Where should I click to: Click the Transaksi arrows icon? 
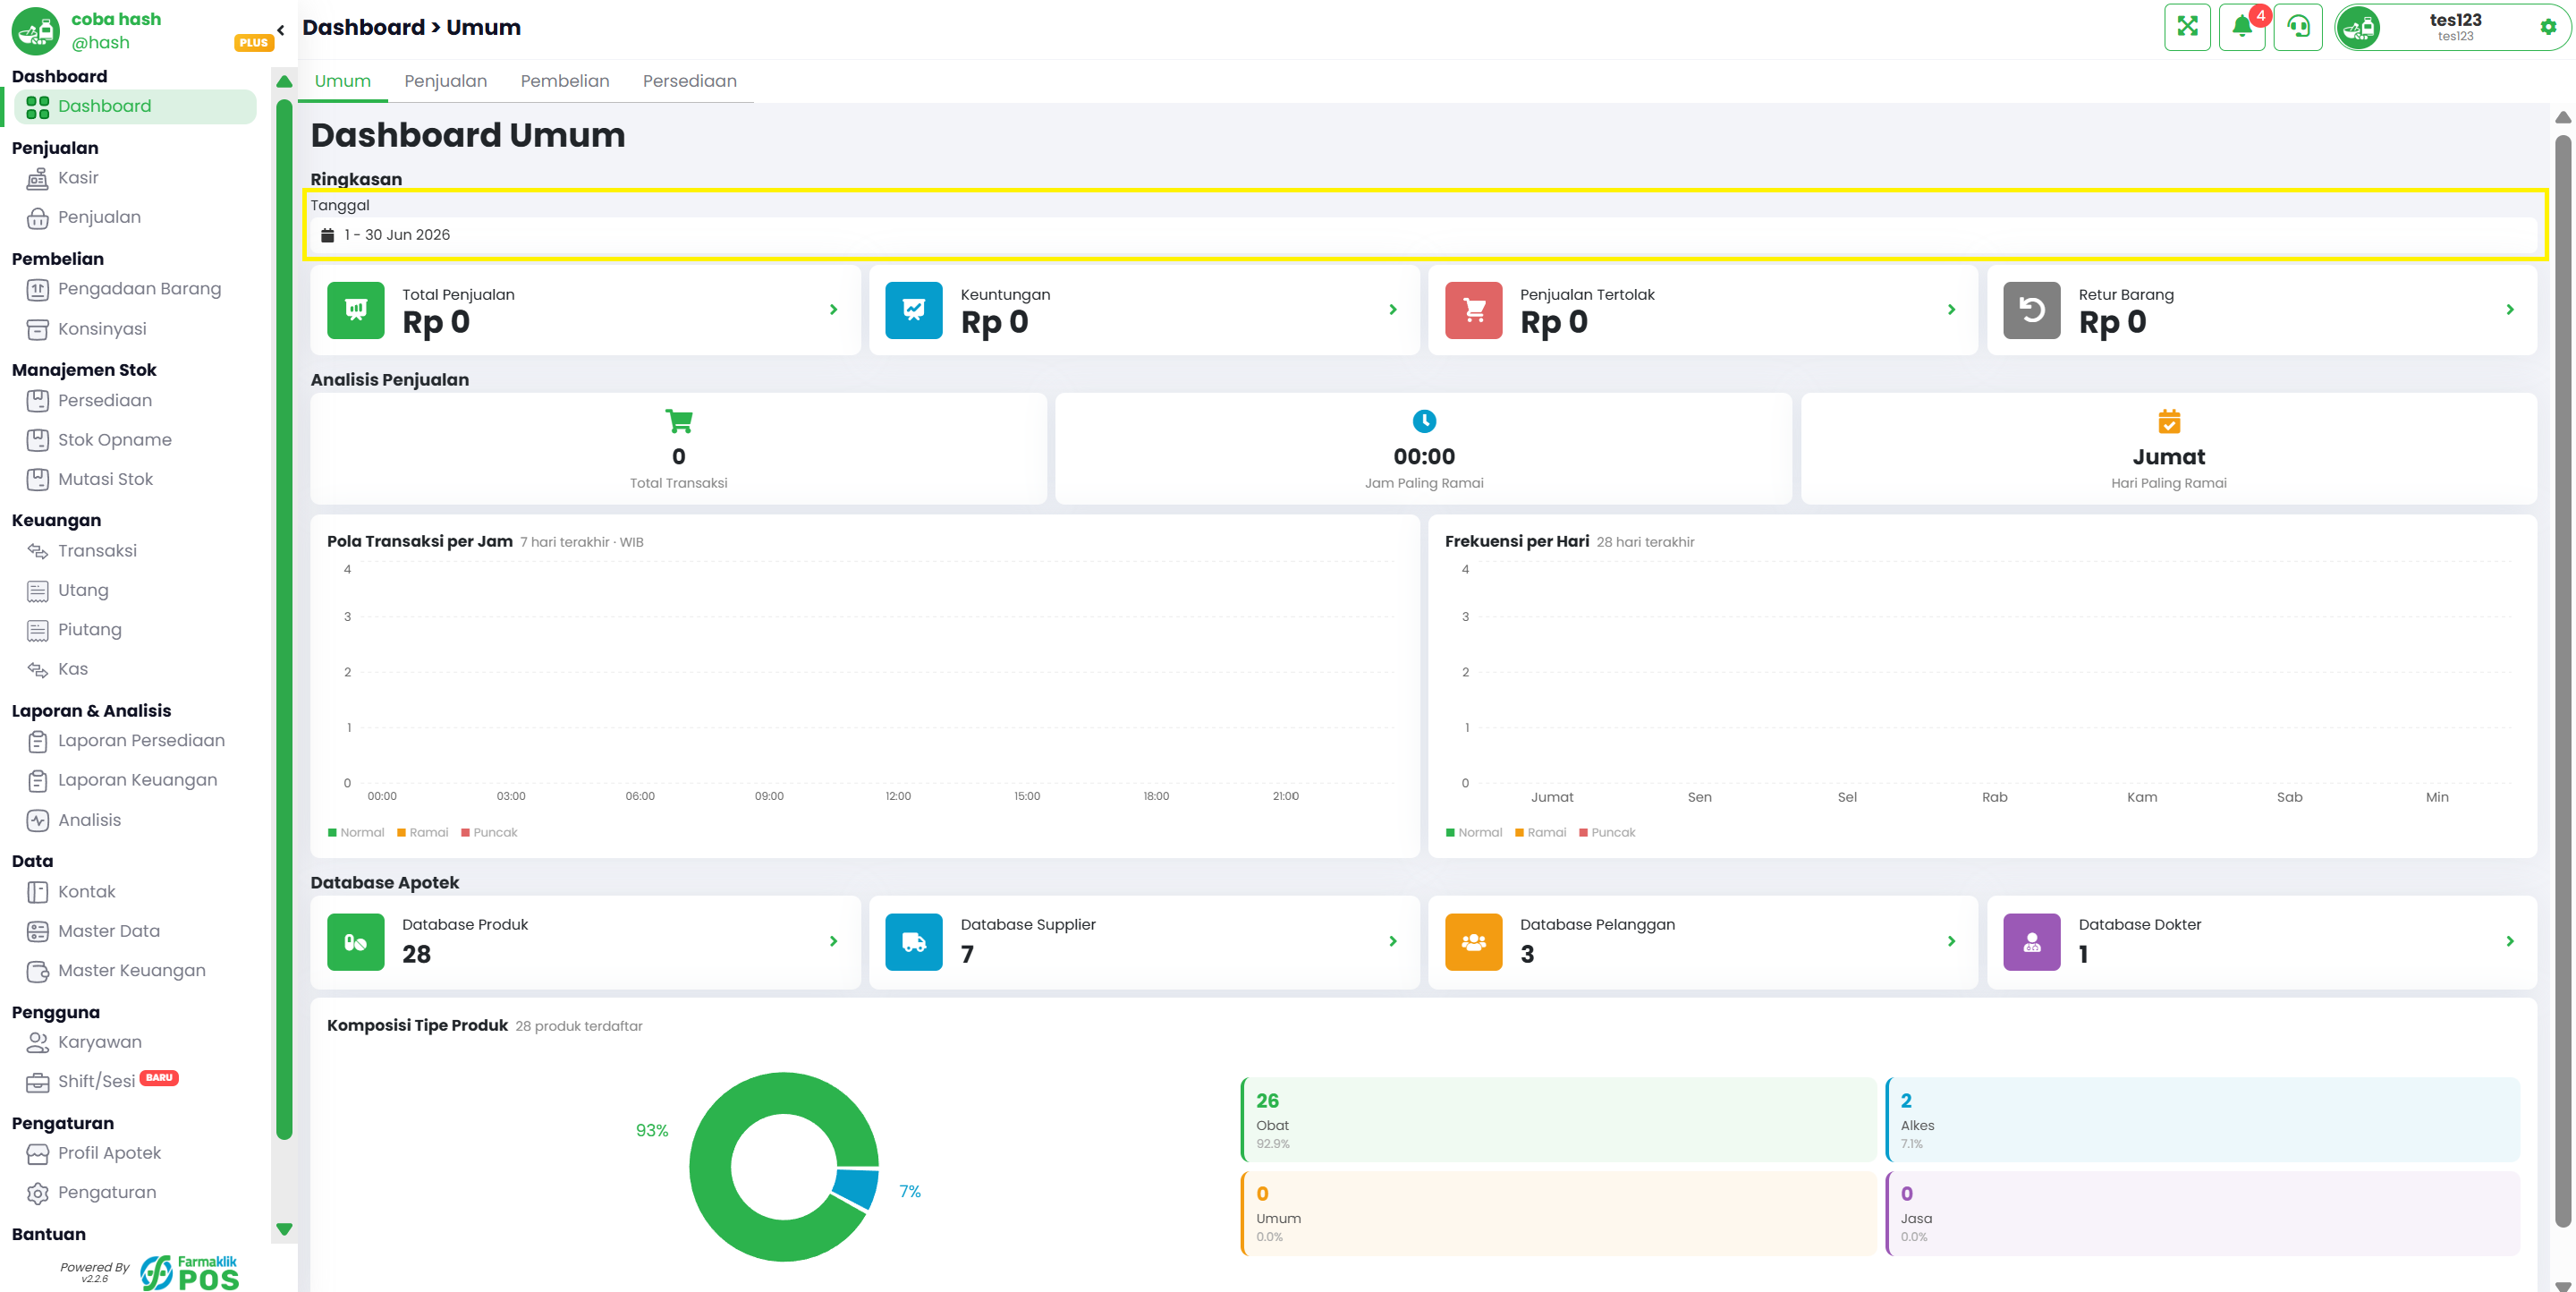click(37, 551)
